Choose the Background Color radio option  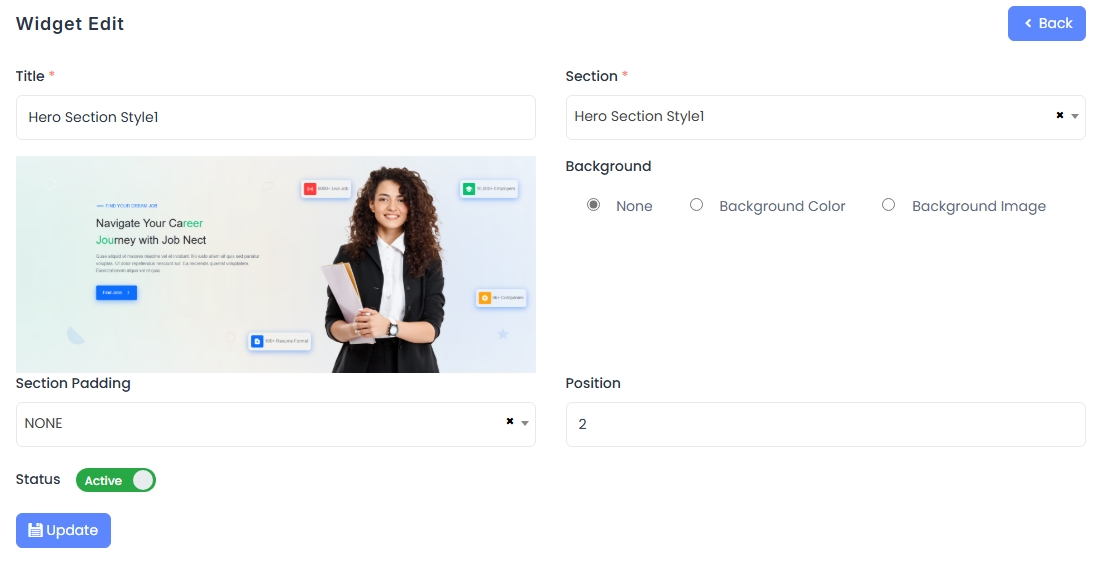point(696,204)
